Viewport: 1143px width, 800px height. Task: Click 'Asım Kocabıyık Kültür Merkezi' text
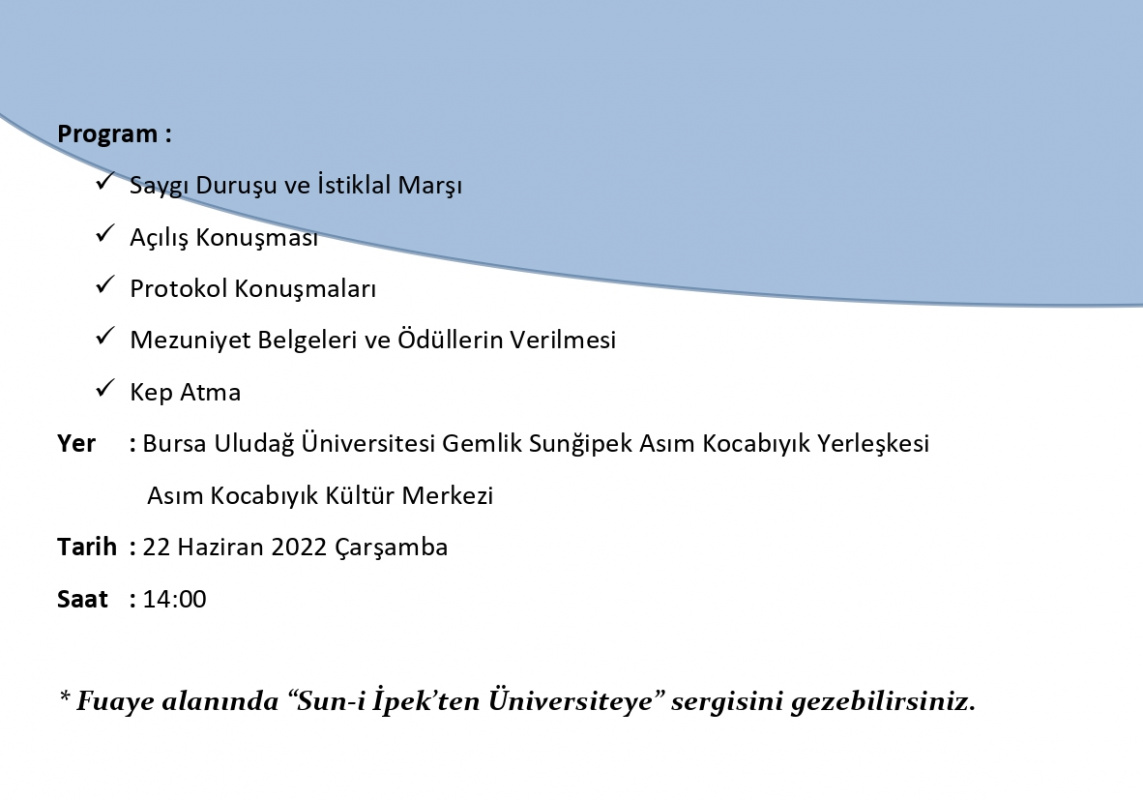(x=320, y=496)
